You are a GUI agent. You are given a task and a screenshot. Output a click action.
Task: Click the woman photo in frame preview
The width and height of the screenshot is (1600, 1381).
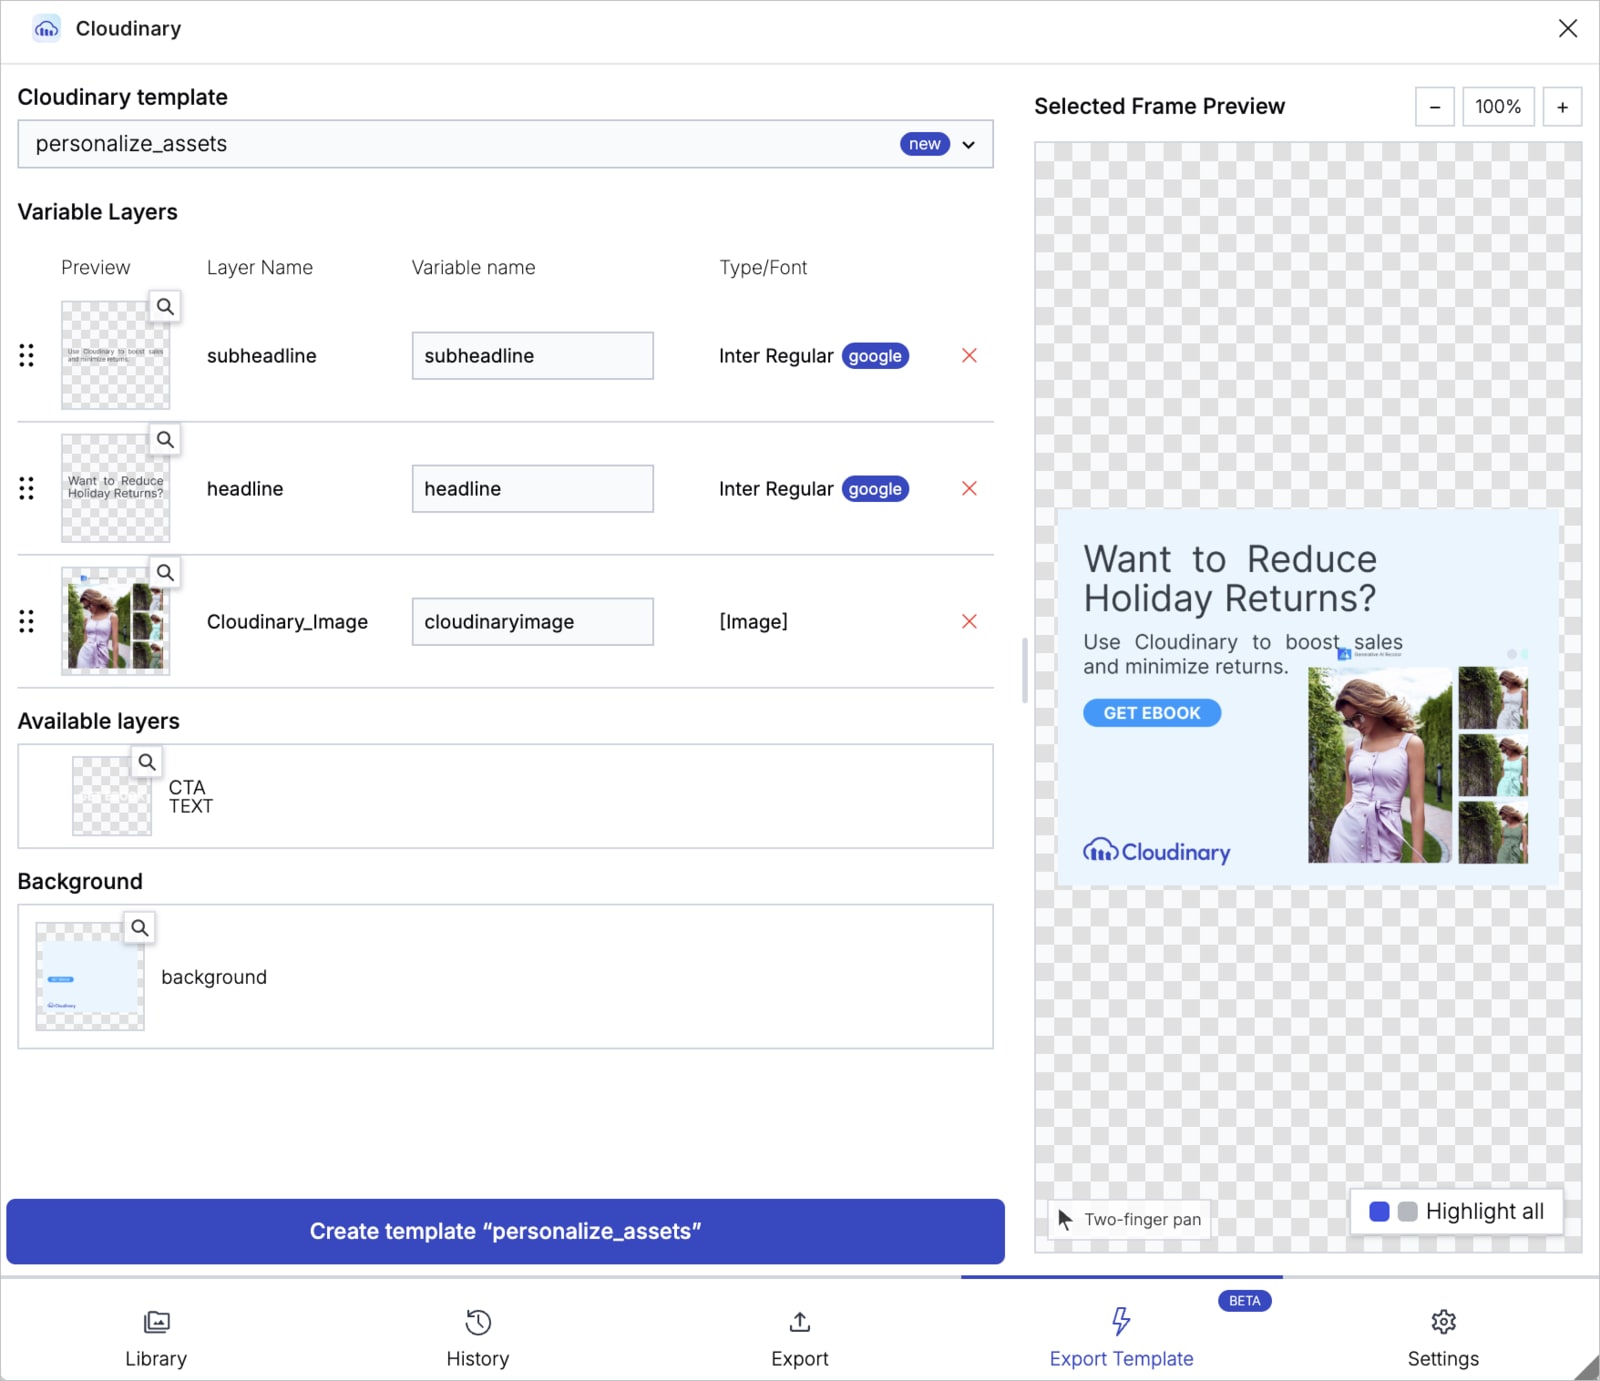[1380, 765]
